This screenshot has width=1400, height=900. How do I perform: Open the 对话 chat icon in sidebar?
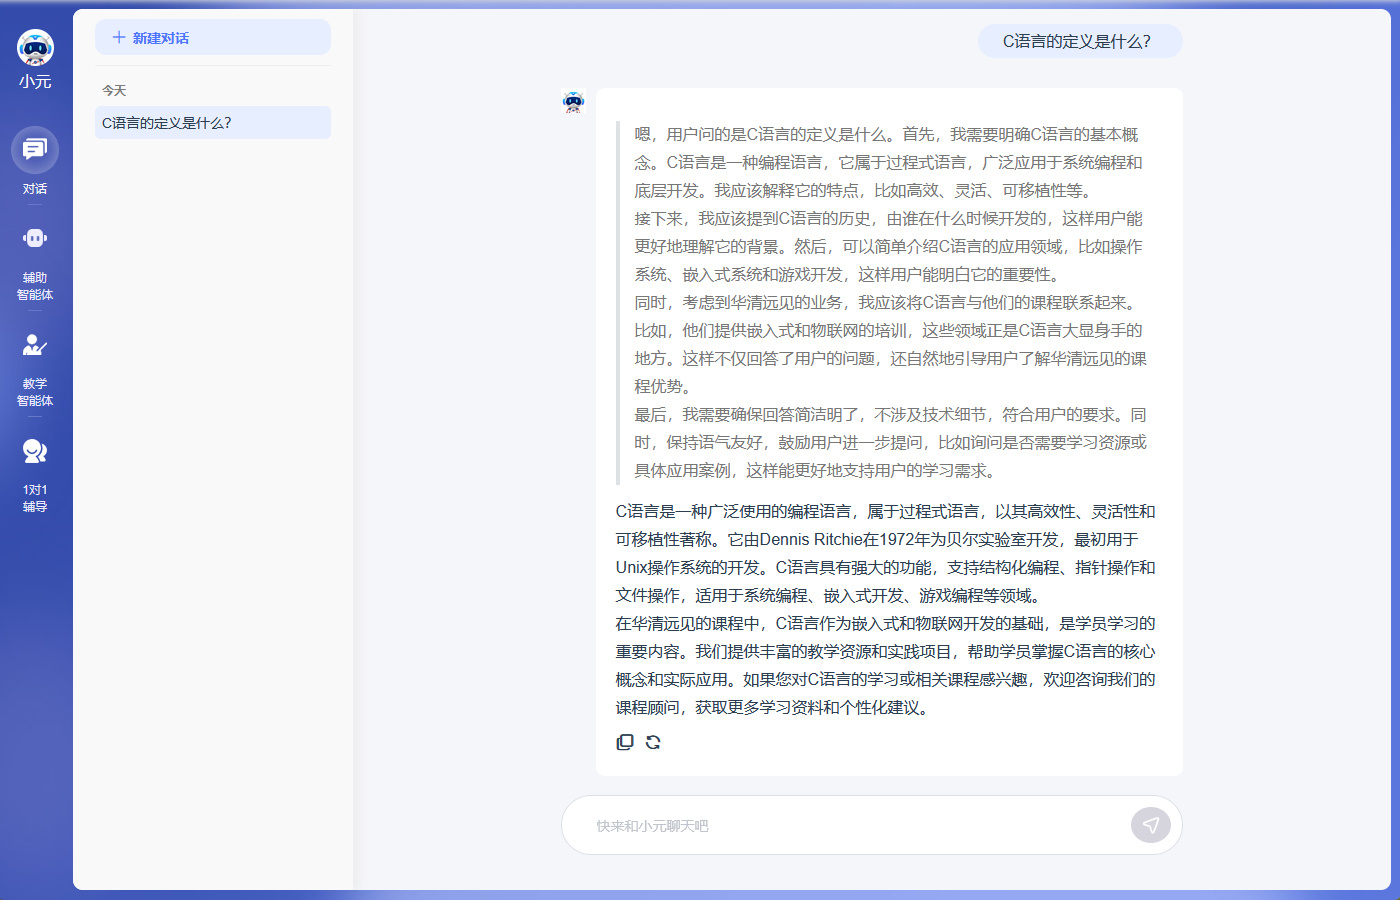pyautogui.click(x=35, y=150)
